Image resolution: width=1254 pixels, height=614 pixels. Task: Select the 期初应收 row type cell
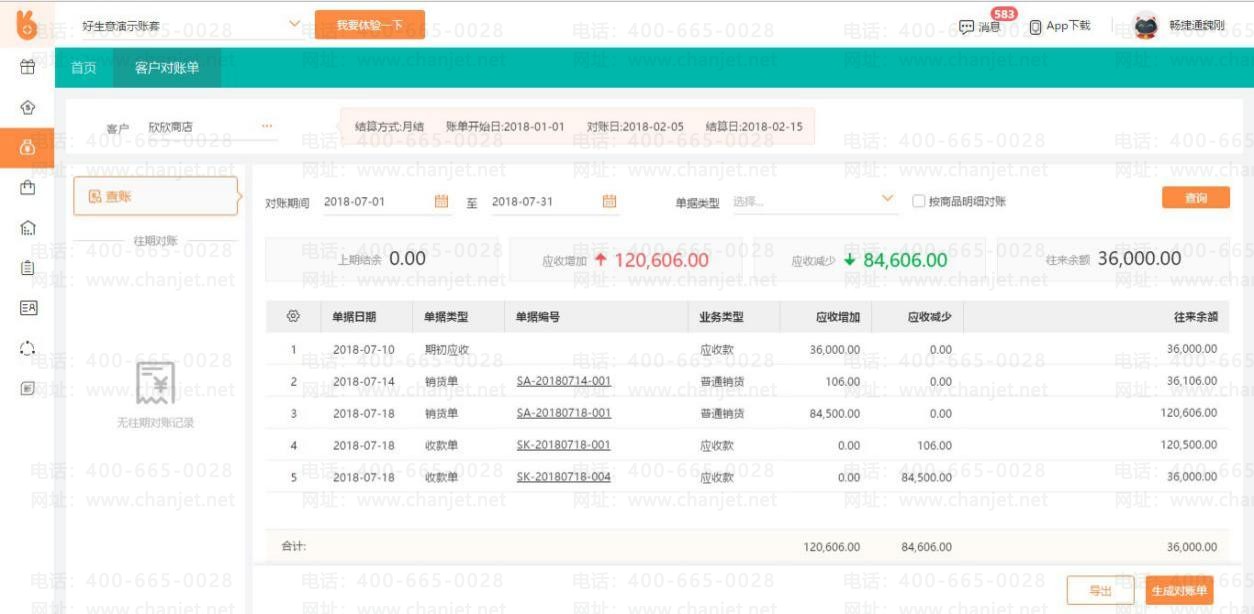click(447, 350)
